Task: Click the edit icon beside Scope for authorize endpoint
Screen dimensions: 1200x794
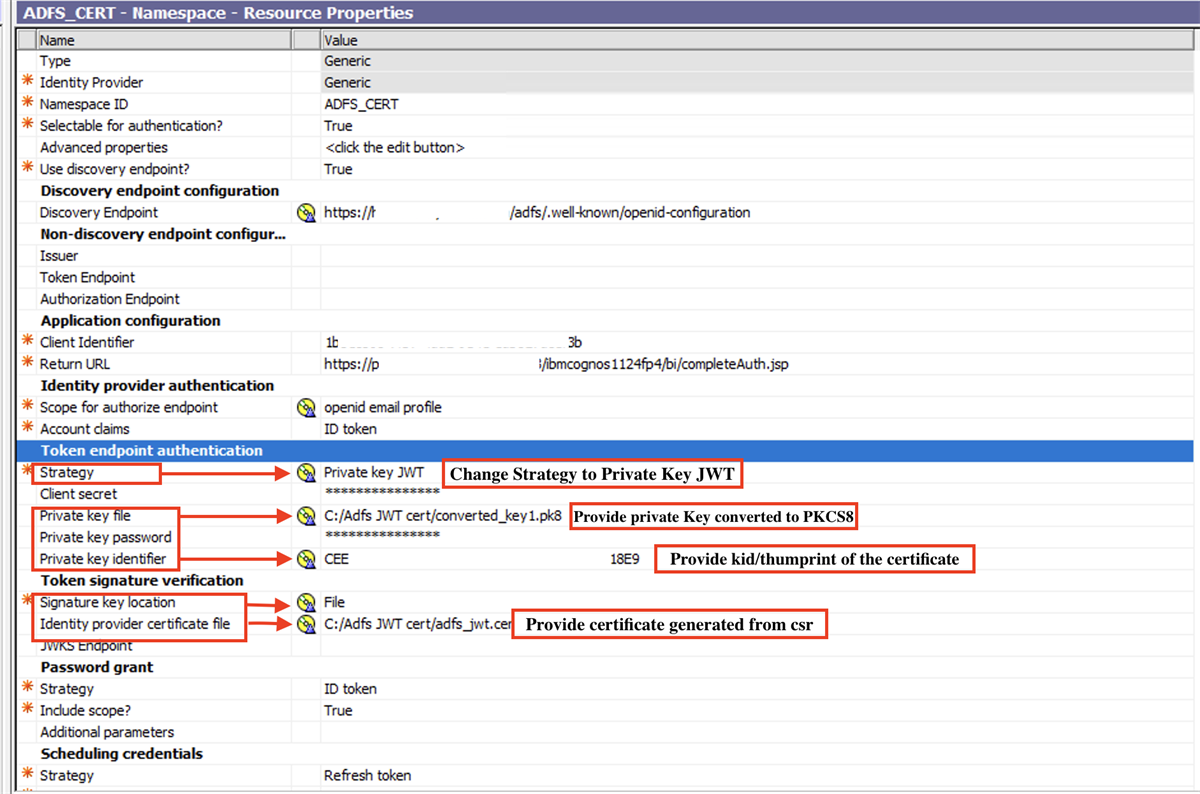Action: point(306,408)
